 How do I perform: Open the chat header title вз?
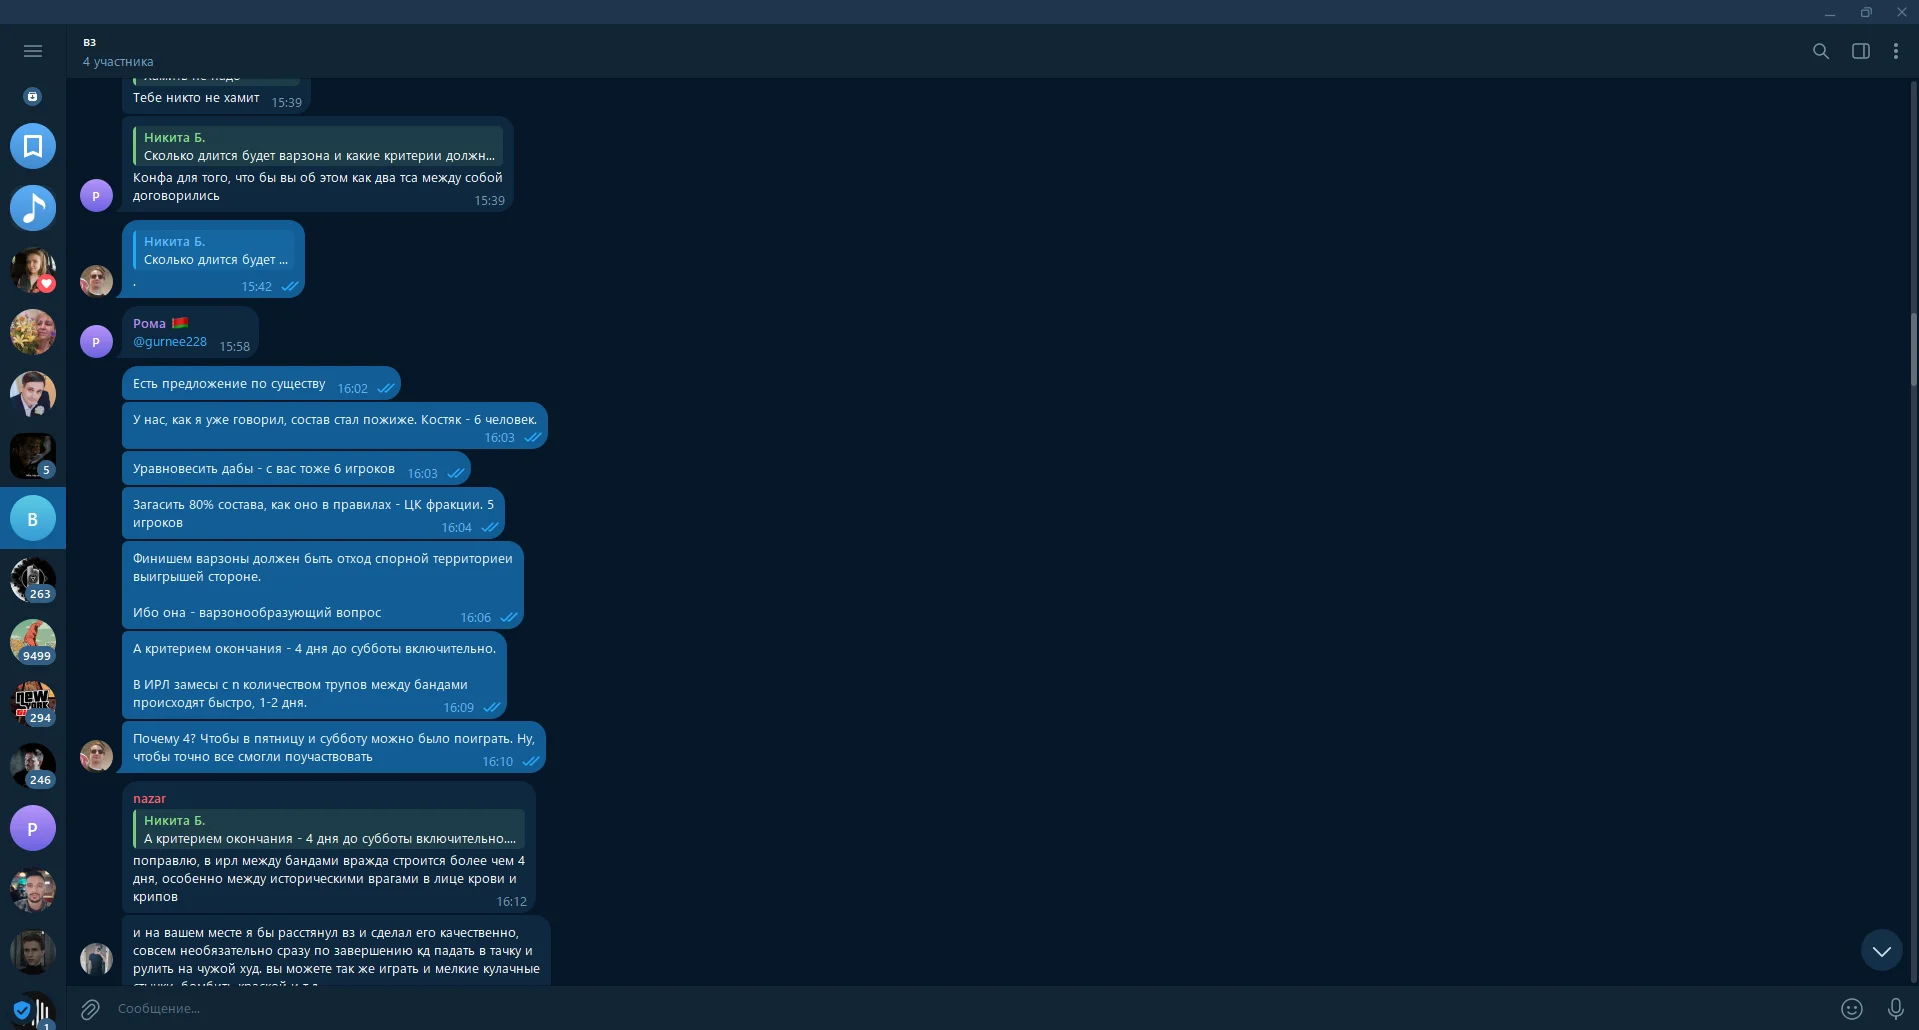point(90,42)
